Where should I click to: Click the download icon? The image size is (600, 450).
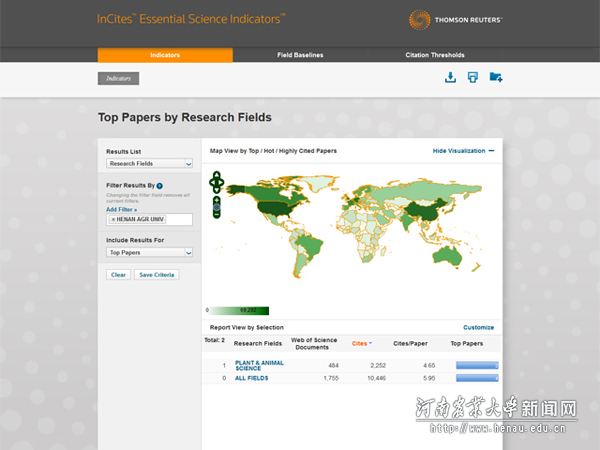pyautogui.click(x=450, y=77)
